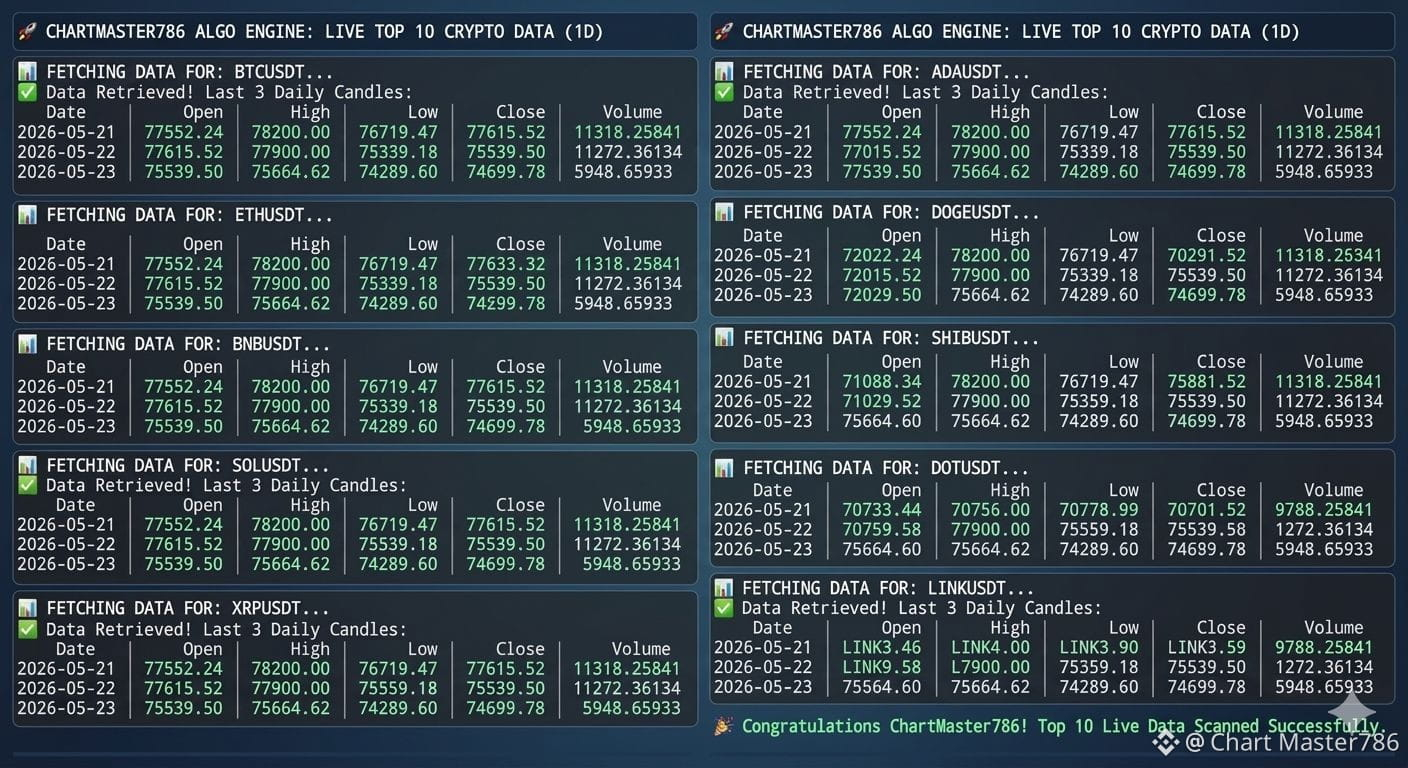The image size is (1408, 768).
Task: Click the DOTUSDT low value 70778.99
Action: click(x=1099, y=510)
